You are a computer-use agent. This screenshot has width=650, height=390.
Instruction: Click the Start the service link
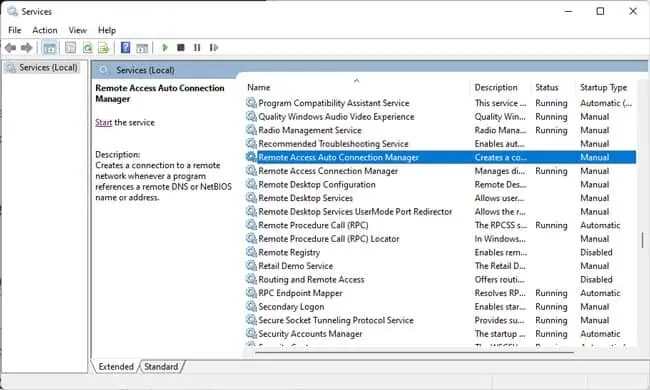(104, 123)
